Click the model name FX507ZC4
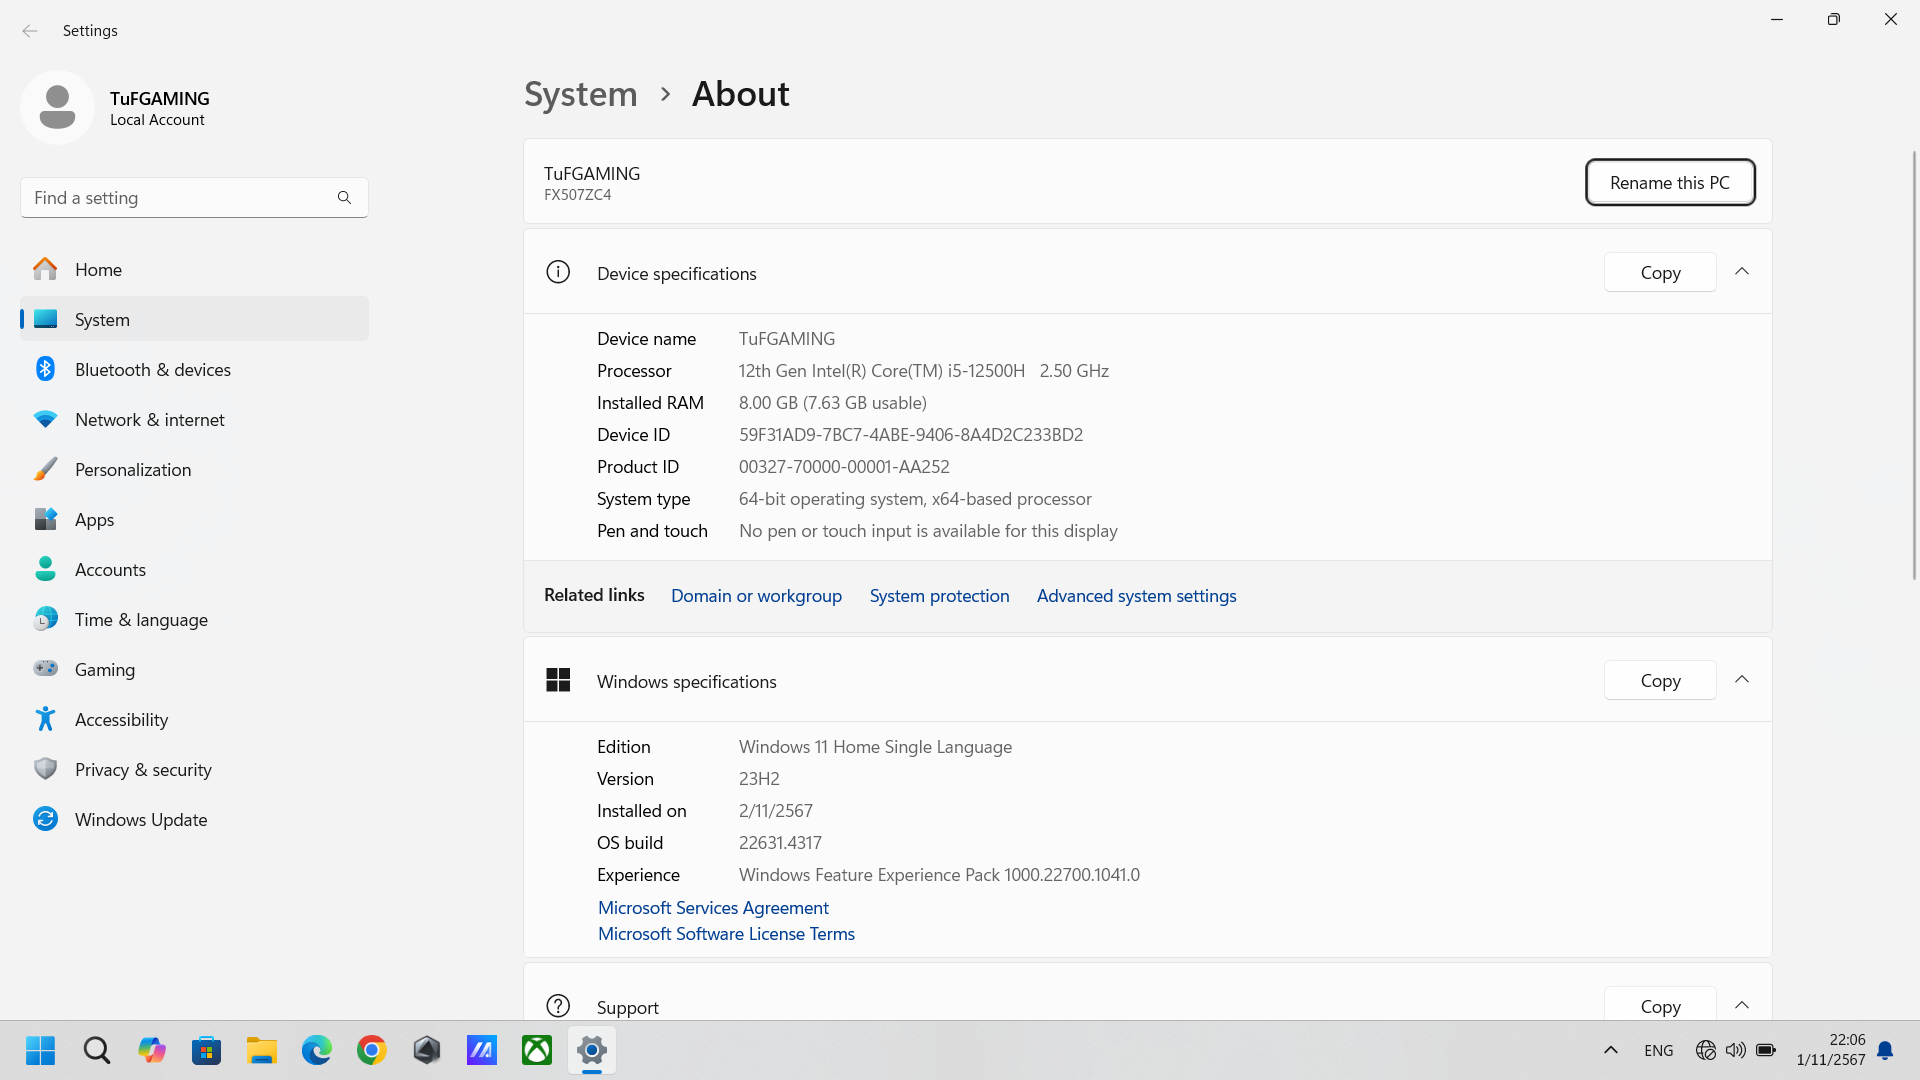This screenshot has height=1080, width=1920. (577, 195)
